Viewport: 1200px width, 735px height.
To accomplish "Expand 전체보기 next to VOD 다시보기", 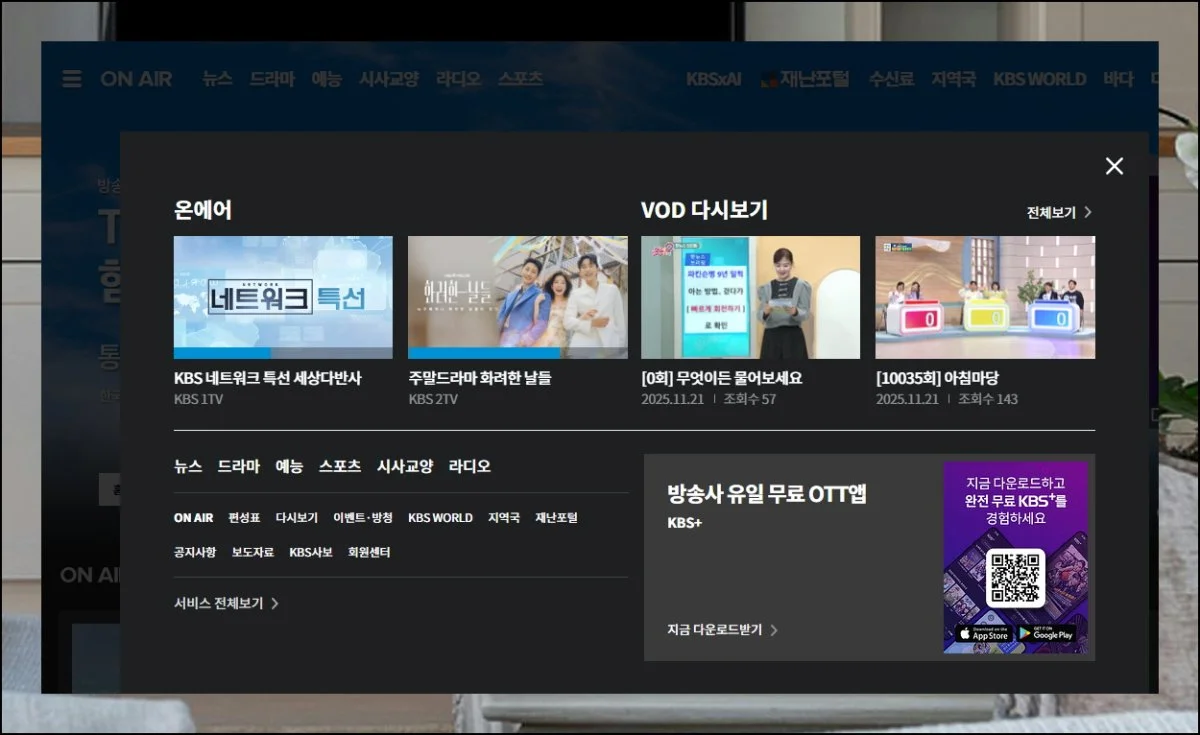I will [x=1058, y=212].
